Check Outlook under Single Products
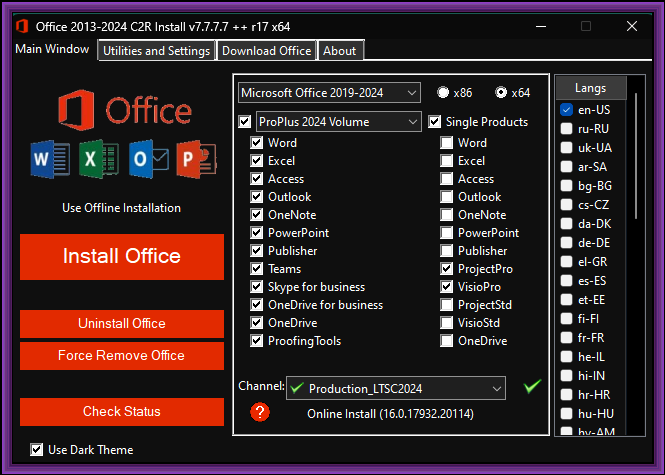665x475 pixels. (x=447, y=197)
